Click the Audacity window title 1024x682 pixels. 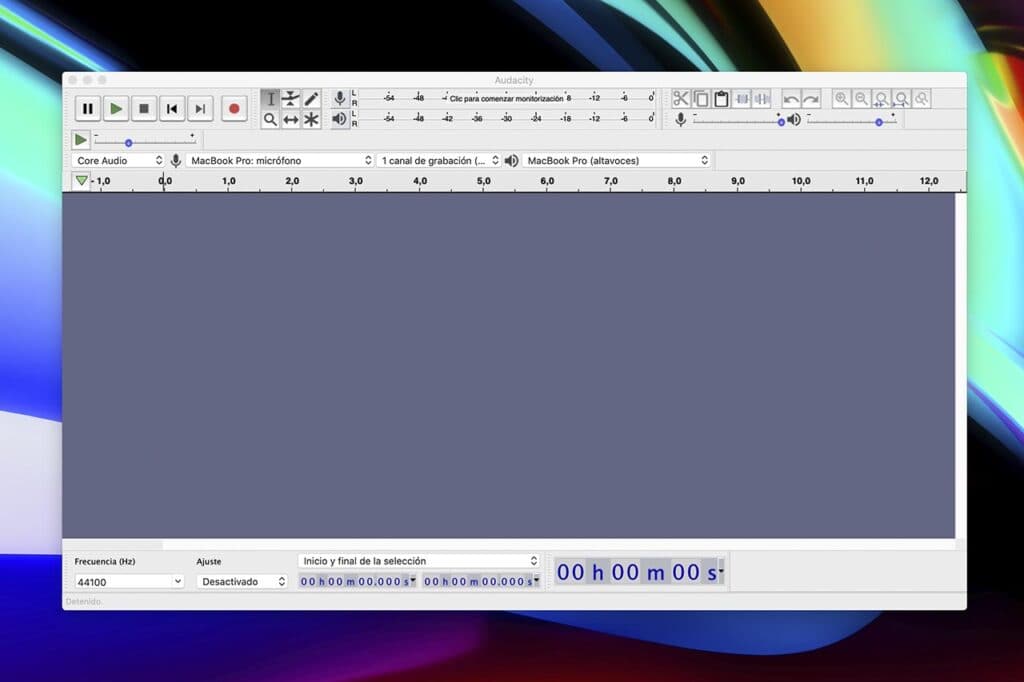click(x=514, y=80)
